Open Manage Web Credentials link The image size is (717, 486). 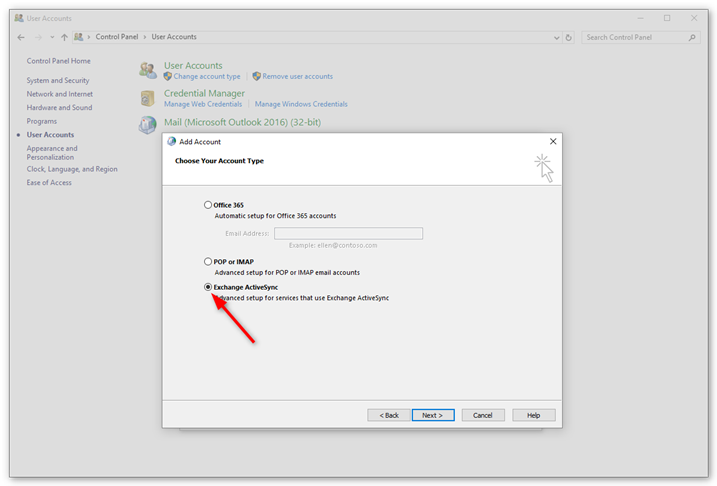(203, 104)
